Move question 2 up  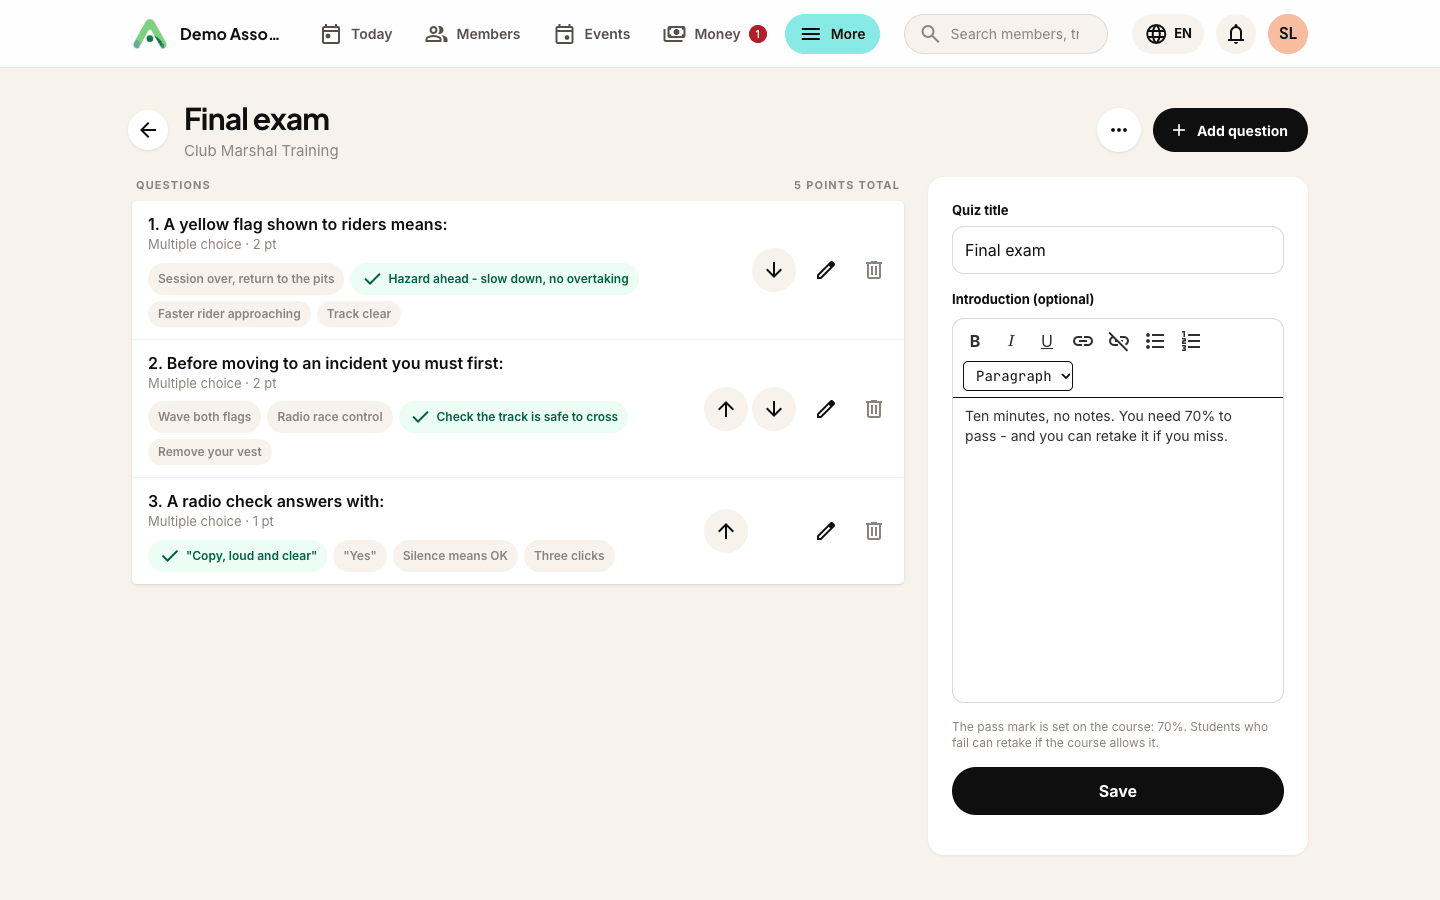click(726, 409)
